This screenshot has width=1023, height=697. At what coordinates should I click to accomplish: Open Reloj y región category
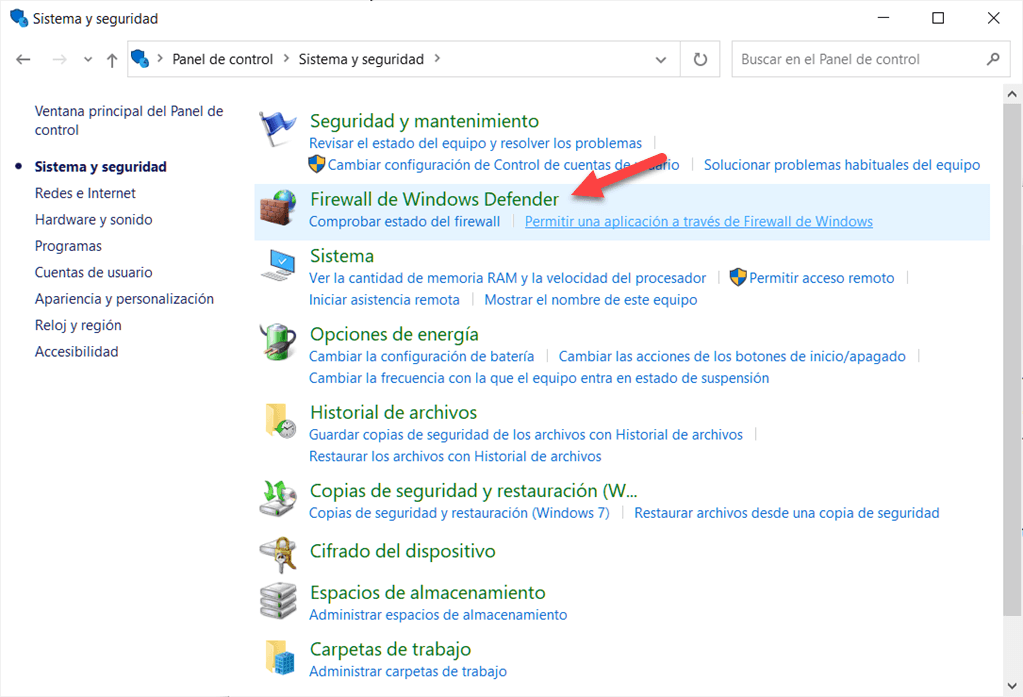point(78,325)
